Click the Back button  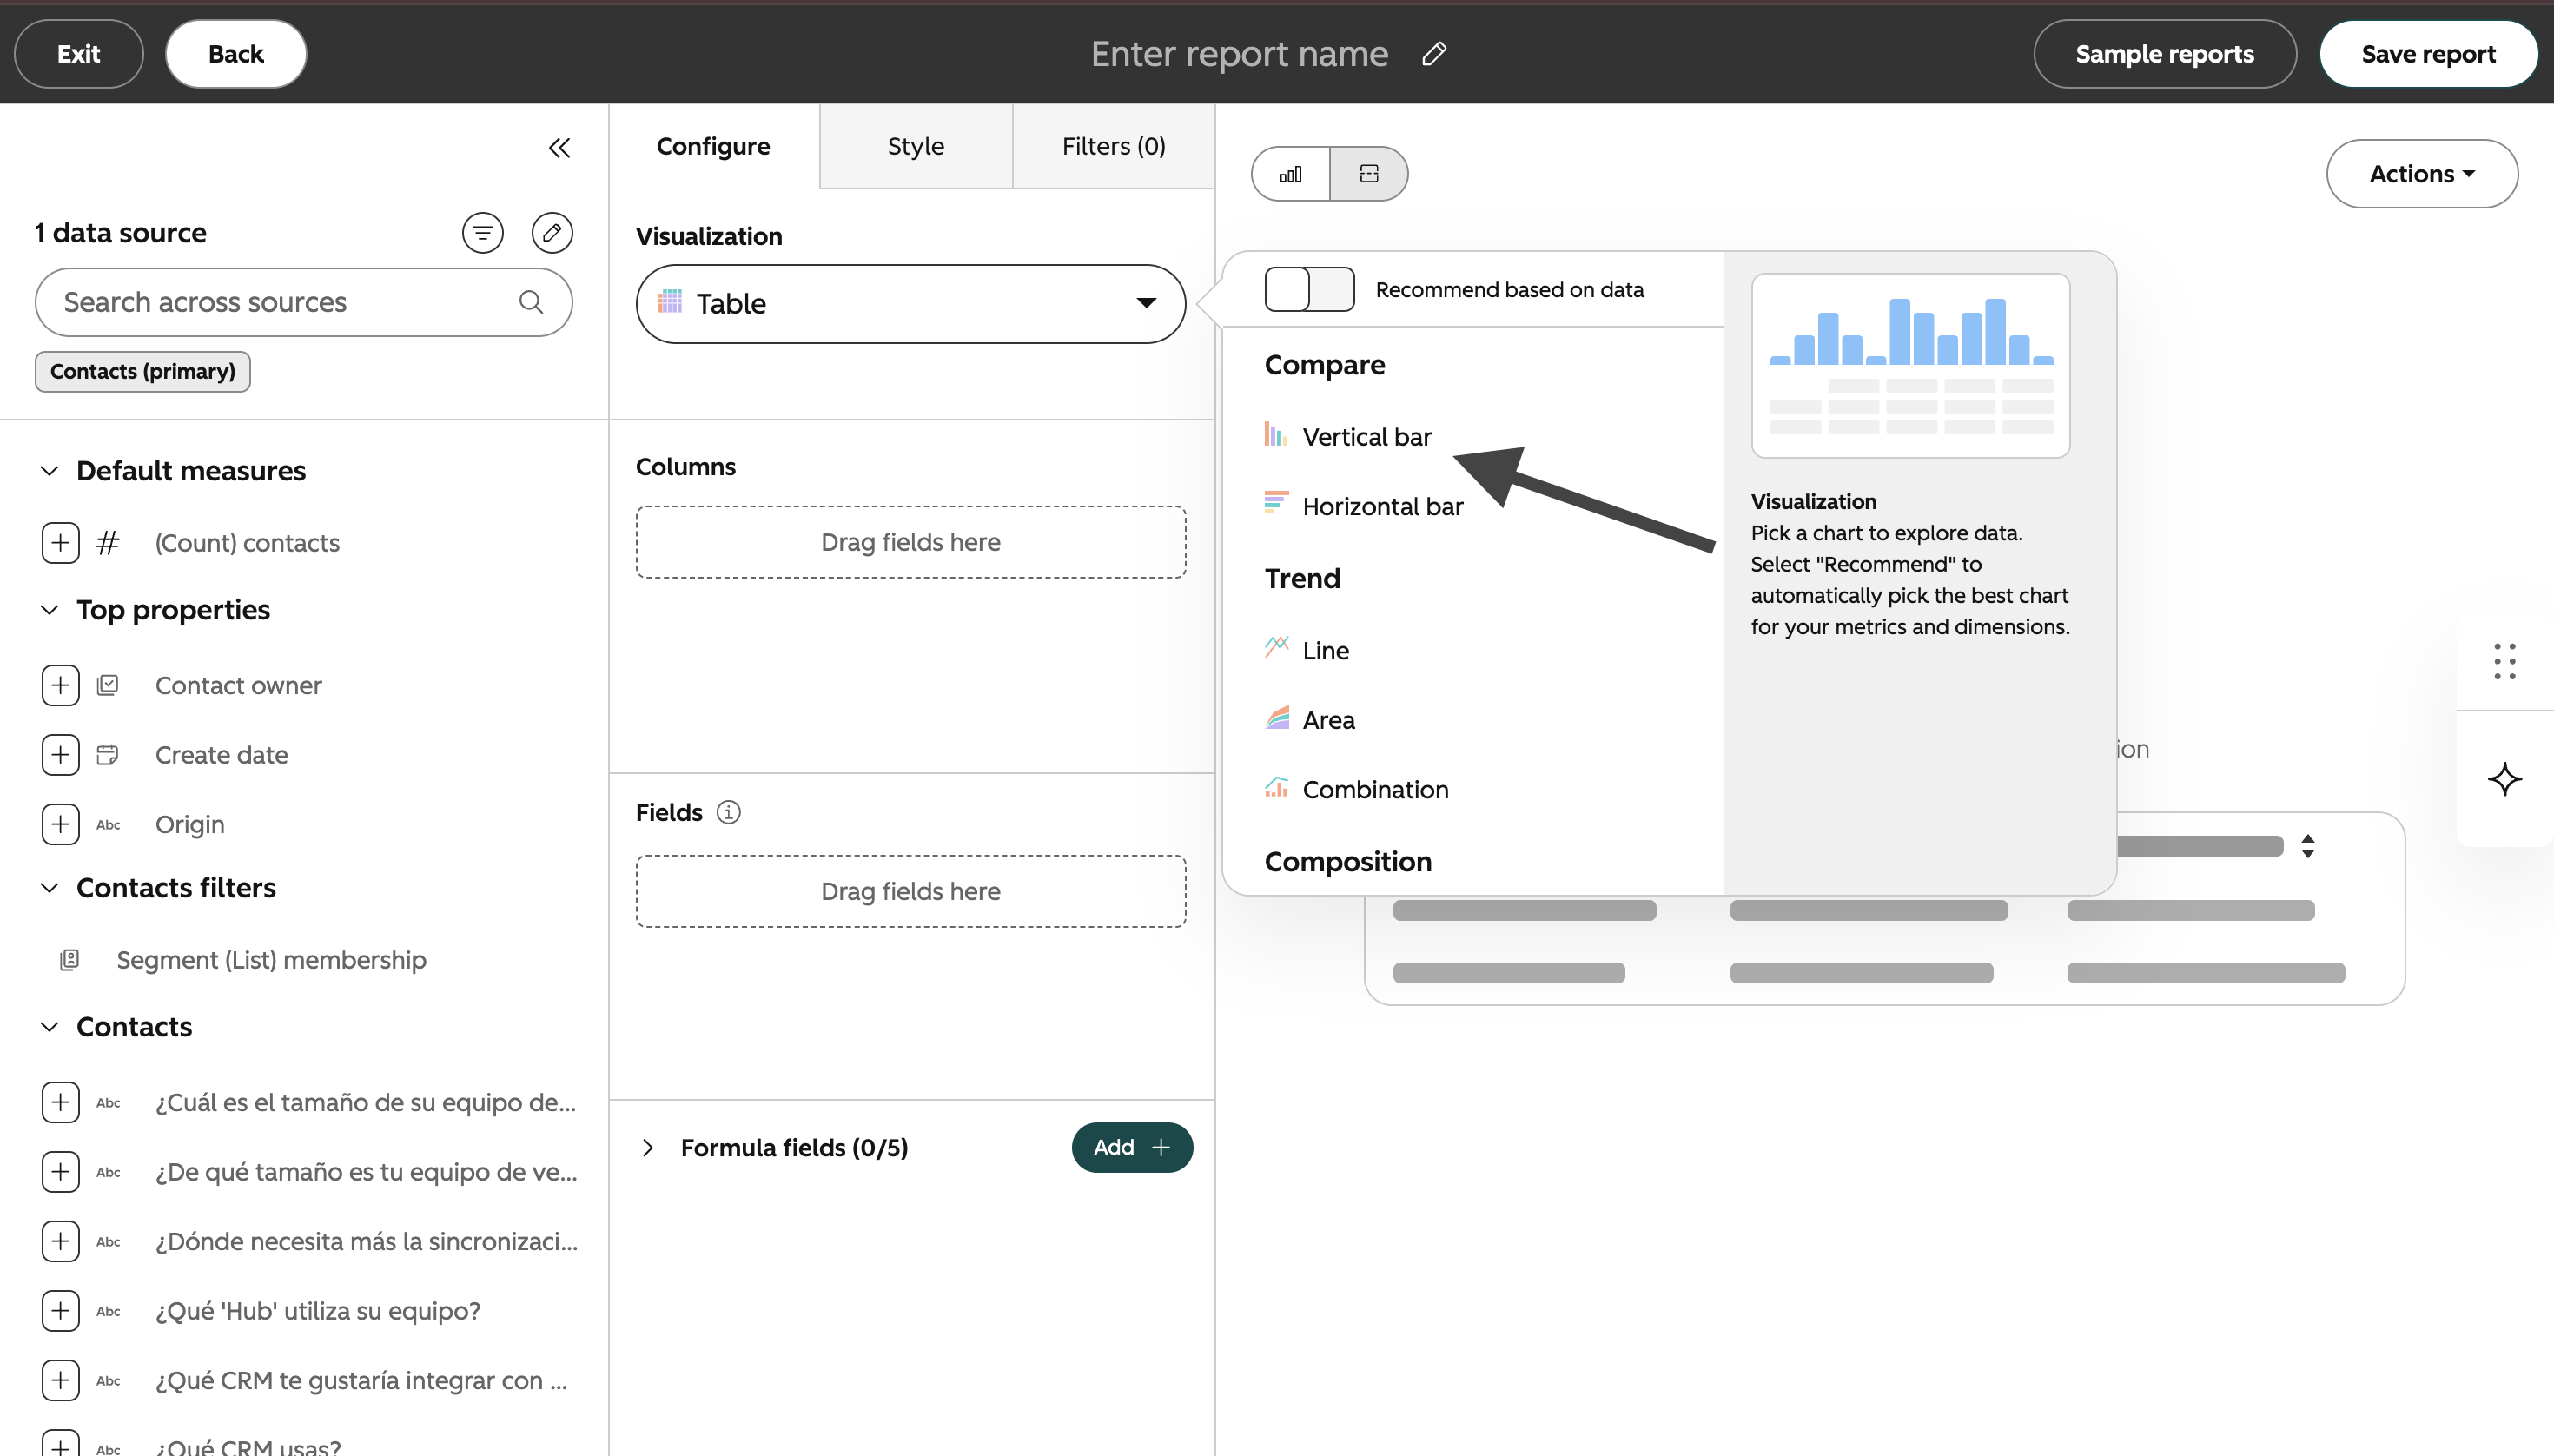click(x=236, y=54)
